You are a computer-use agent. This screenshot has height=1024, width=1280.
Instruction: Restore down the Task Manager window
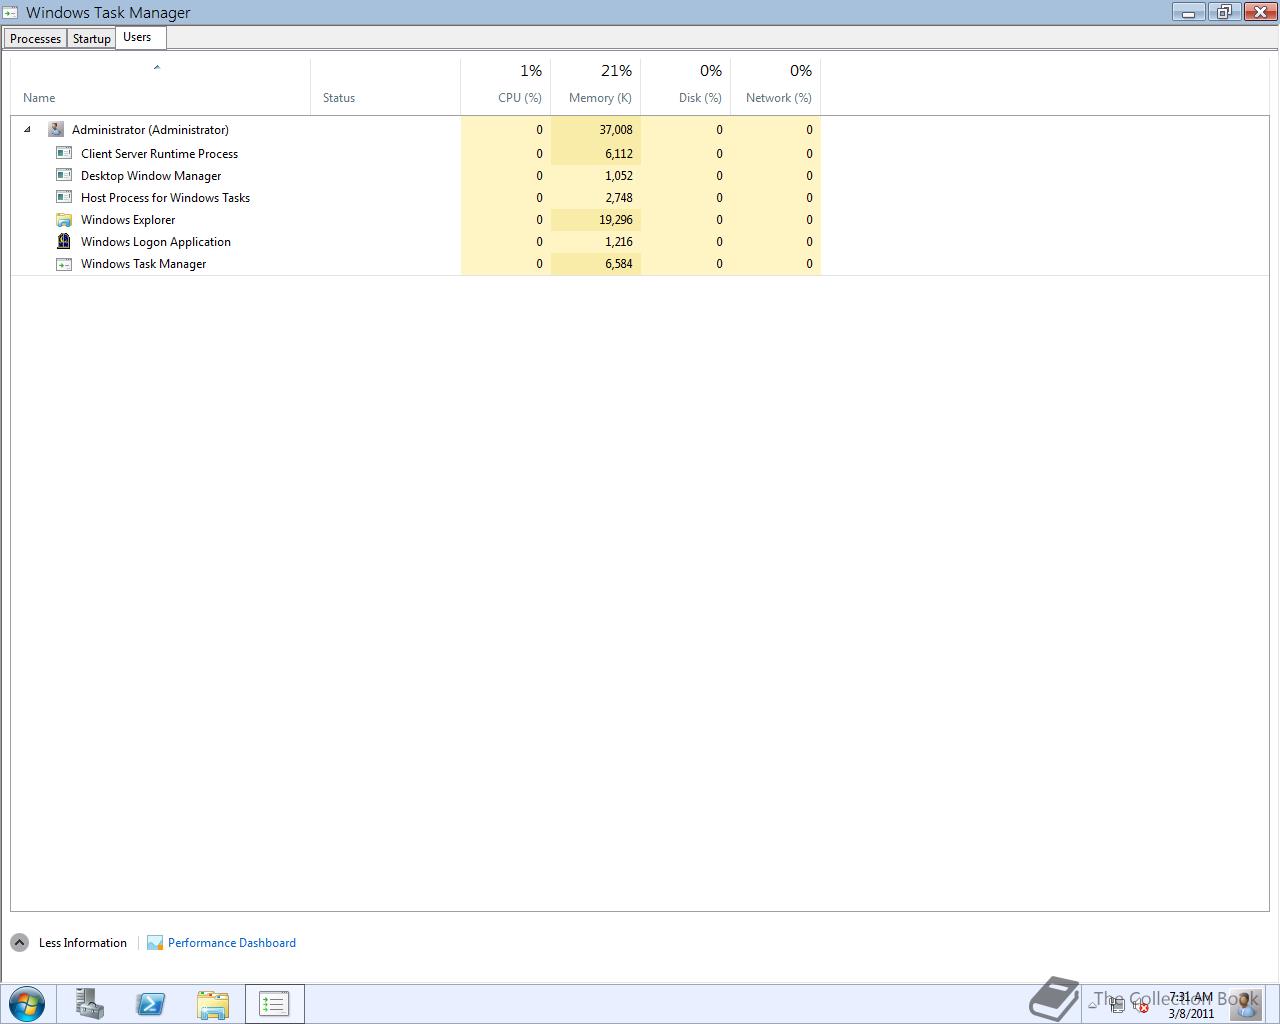click(x=1224, y=12)
